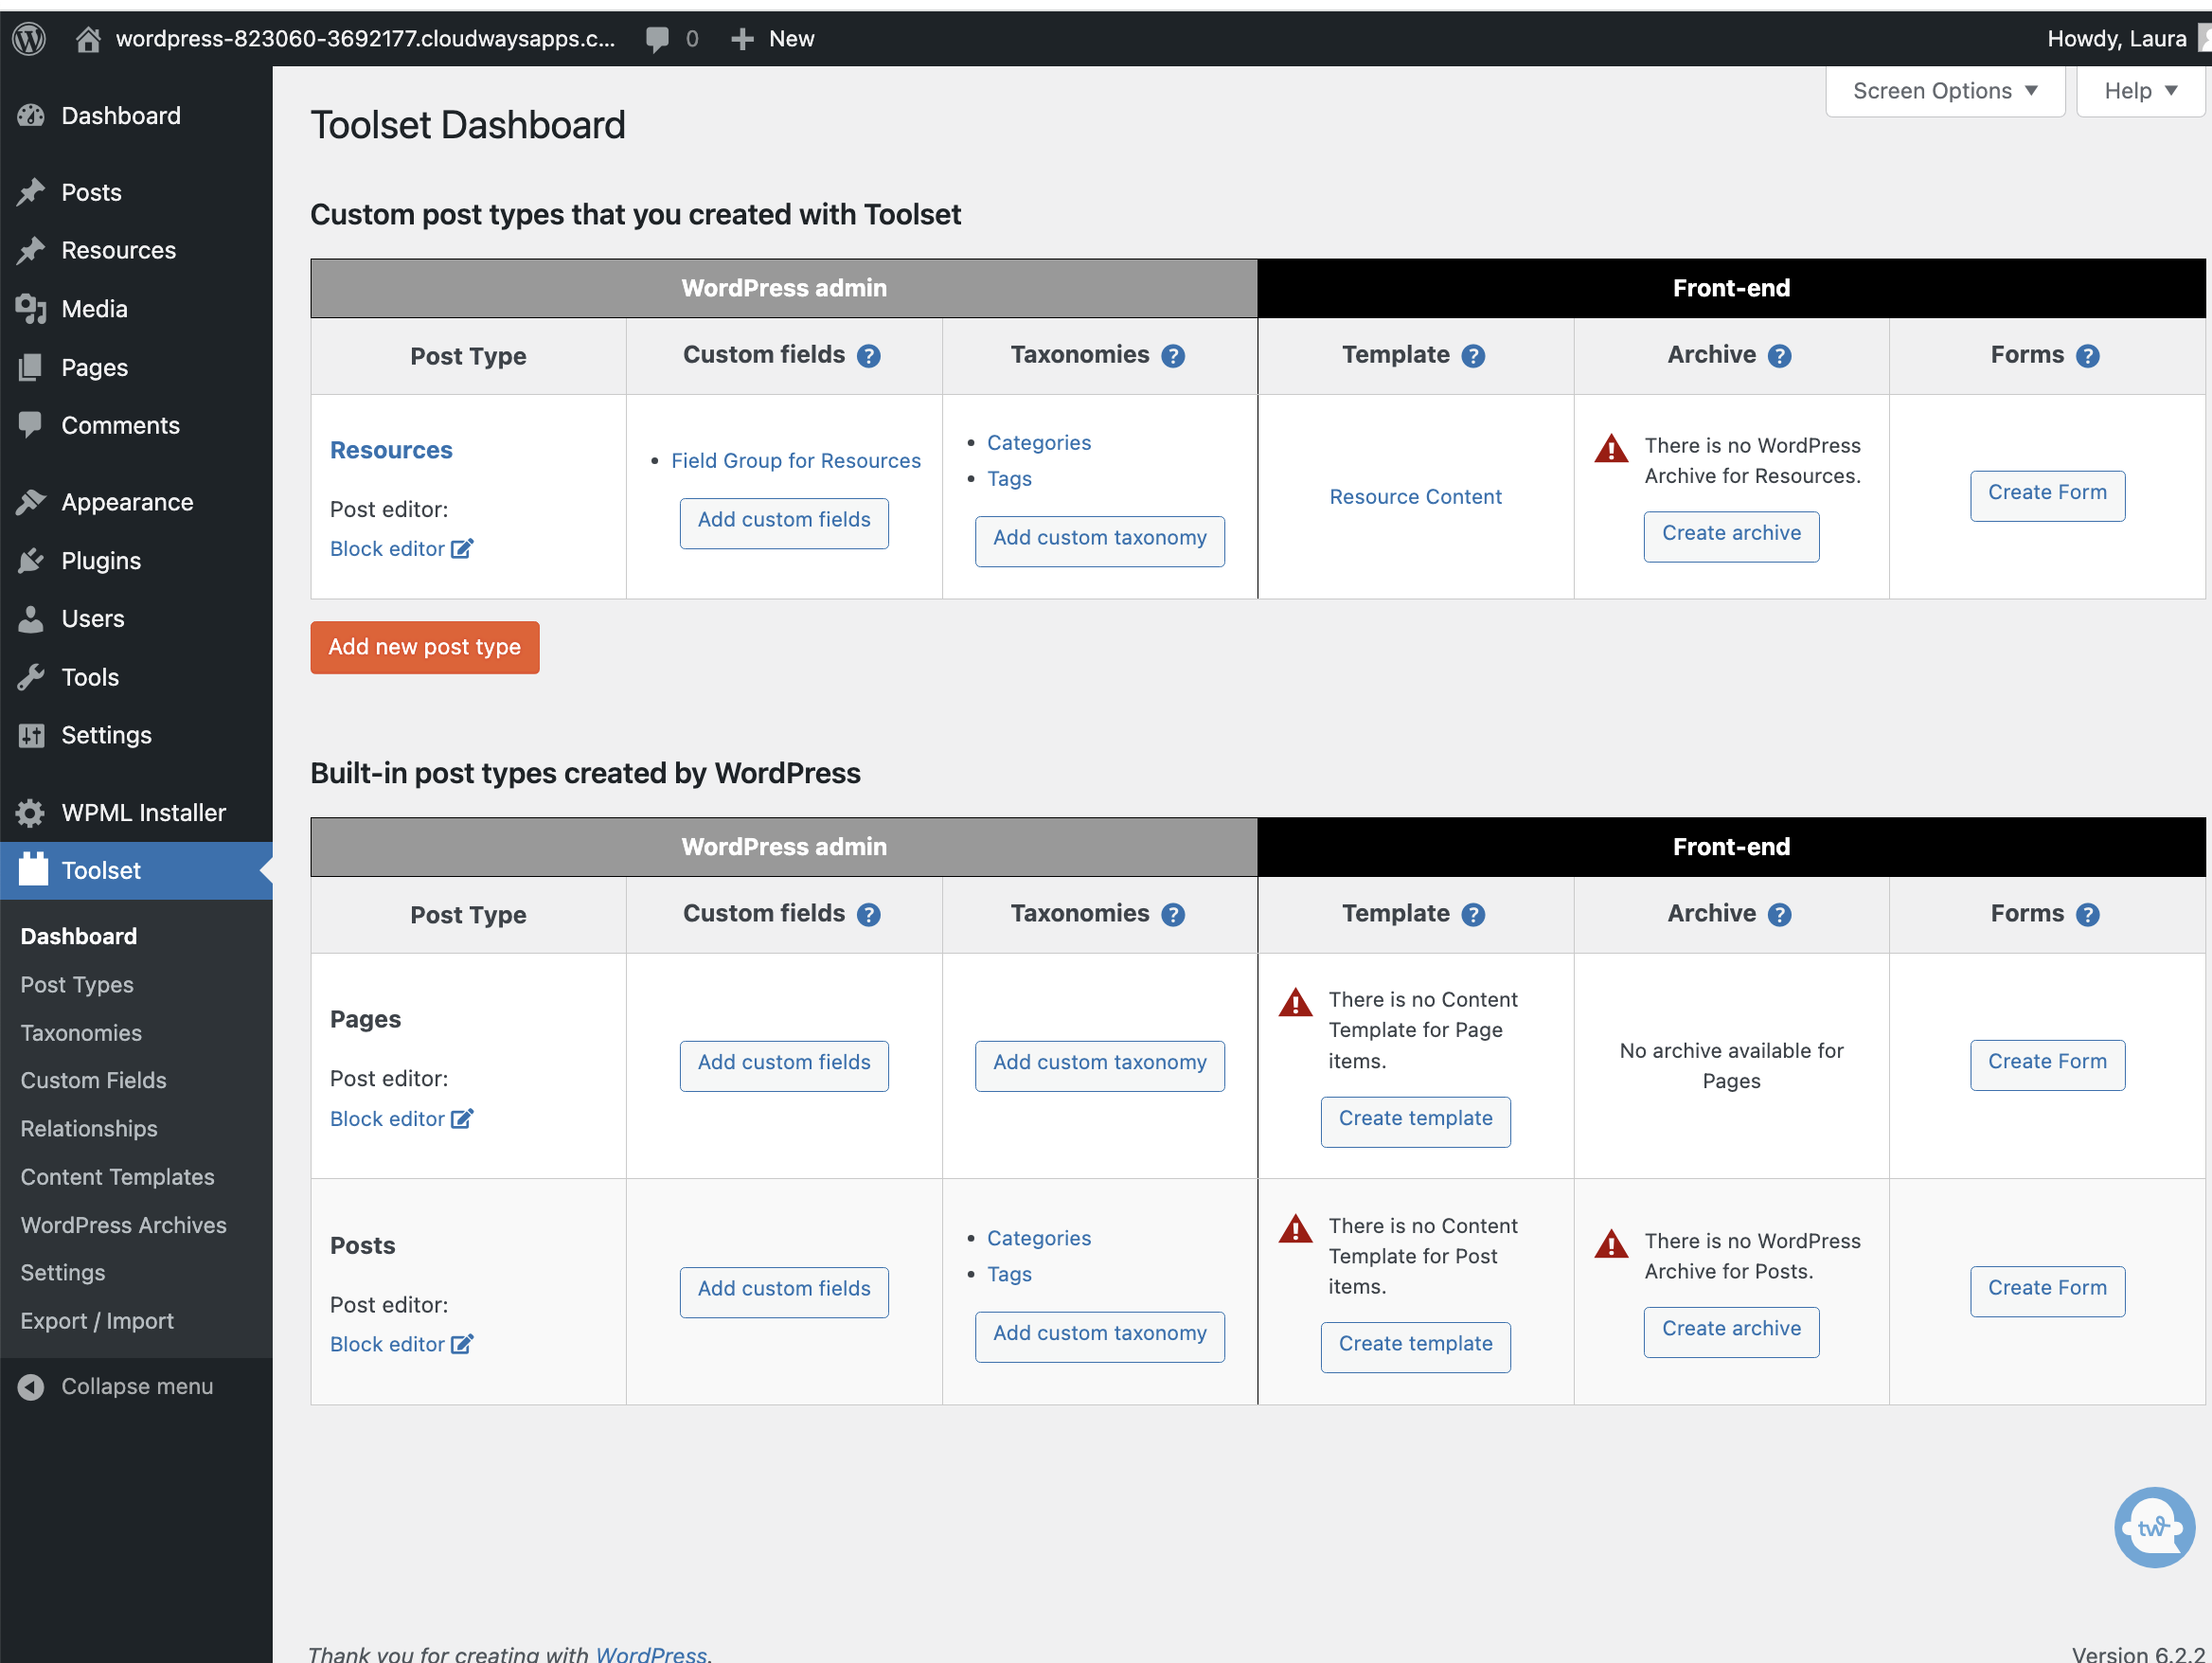Click the home icon for the site
Image resolution: width=2212 pixels, height=1663 pixels.
click(88, 39)
